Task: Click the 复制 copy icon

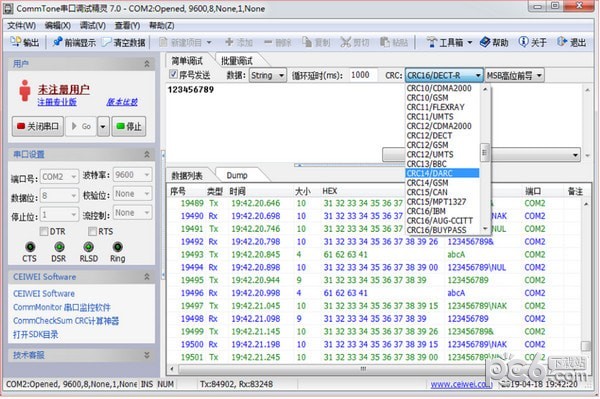Action: (x=307, y=41)
